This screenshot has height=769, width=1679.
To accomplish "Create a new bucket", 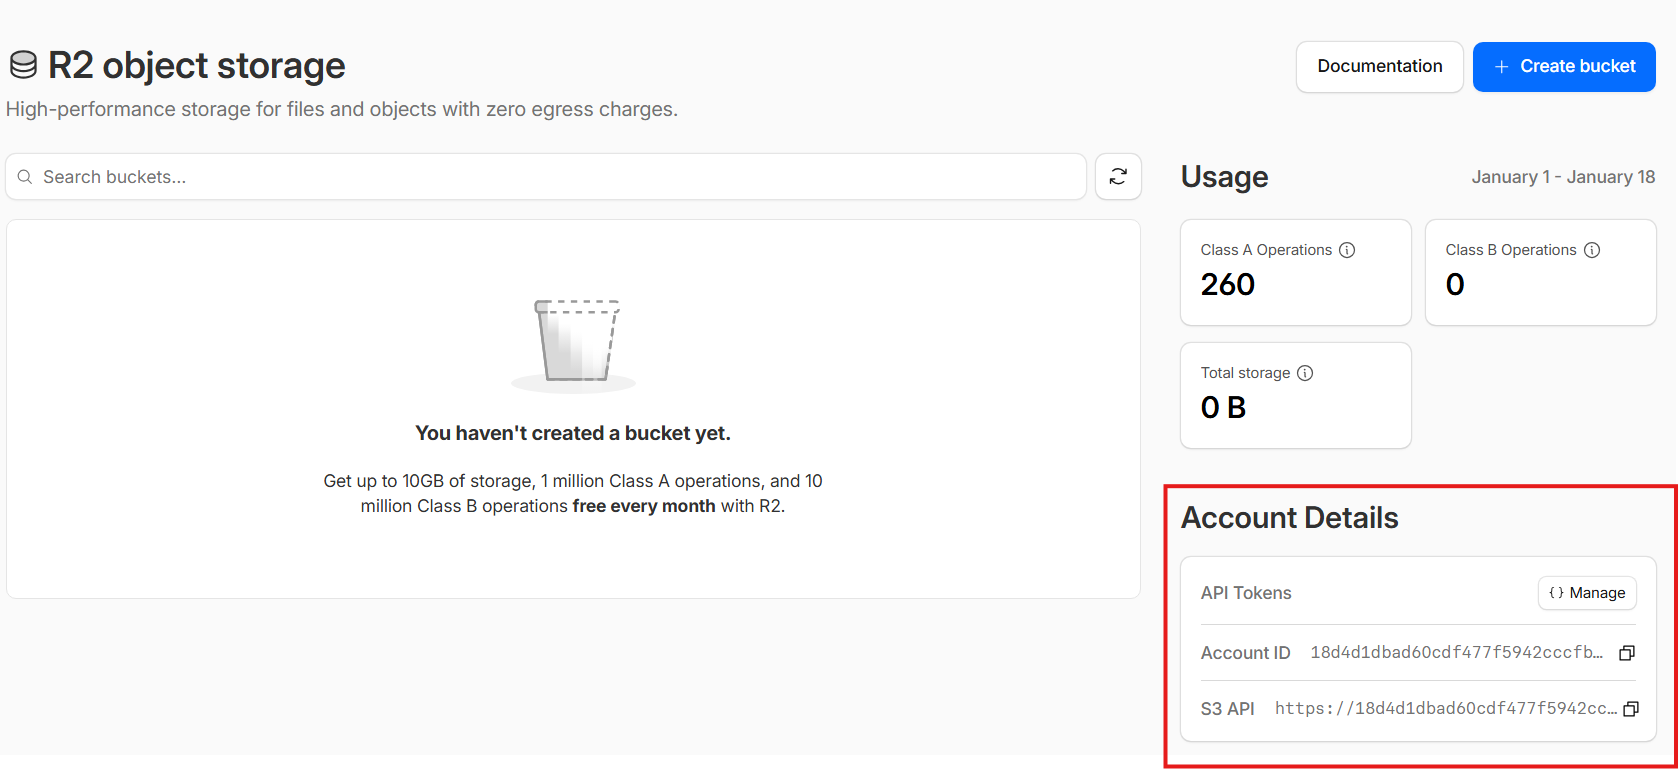I will 1564,67.
